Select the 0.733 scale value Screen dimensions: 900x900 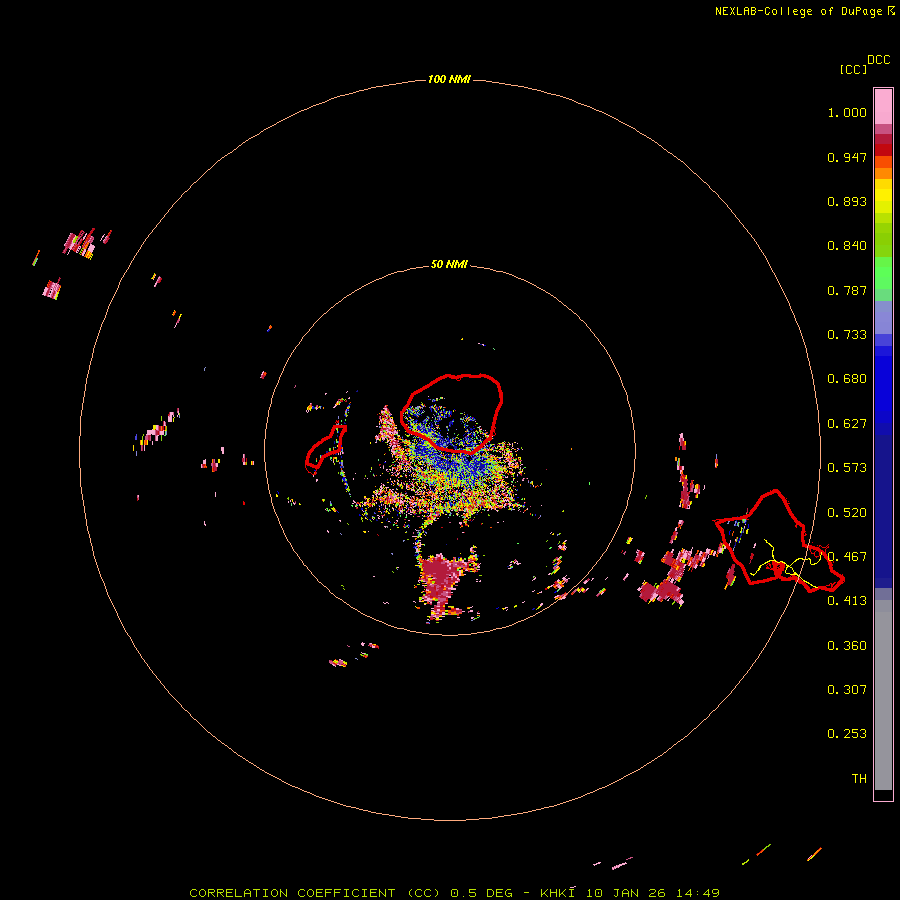847,335
